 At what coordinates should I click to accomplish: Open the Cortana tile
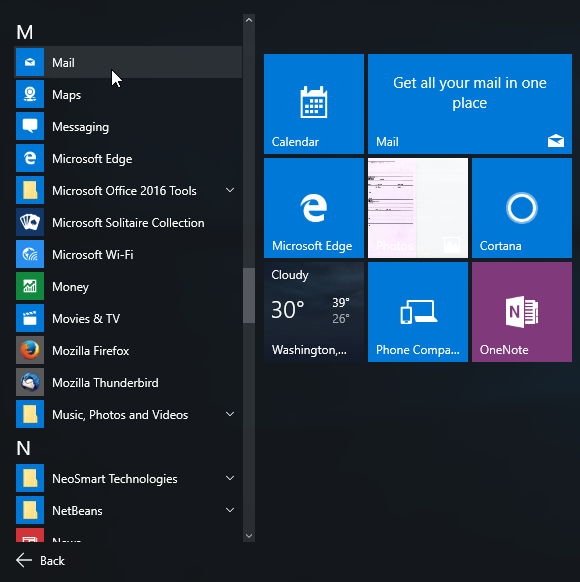(x=522, y=208)
